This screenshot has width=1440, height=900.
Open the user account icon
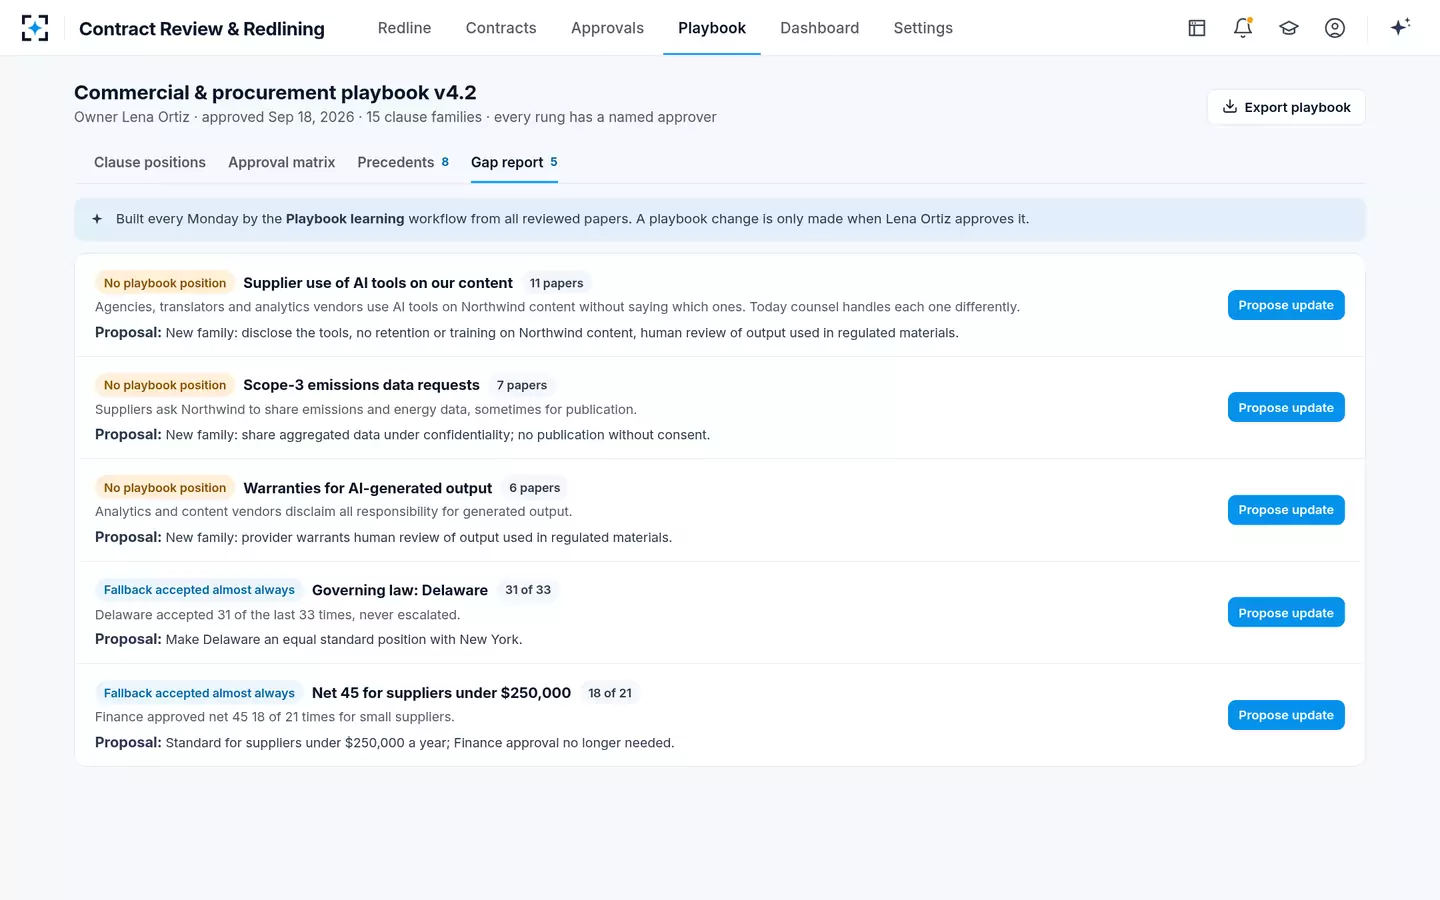tap(1335, 28)
